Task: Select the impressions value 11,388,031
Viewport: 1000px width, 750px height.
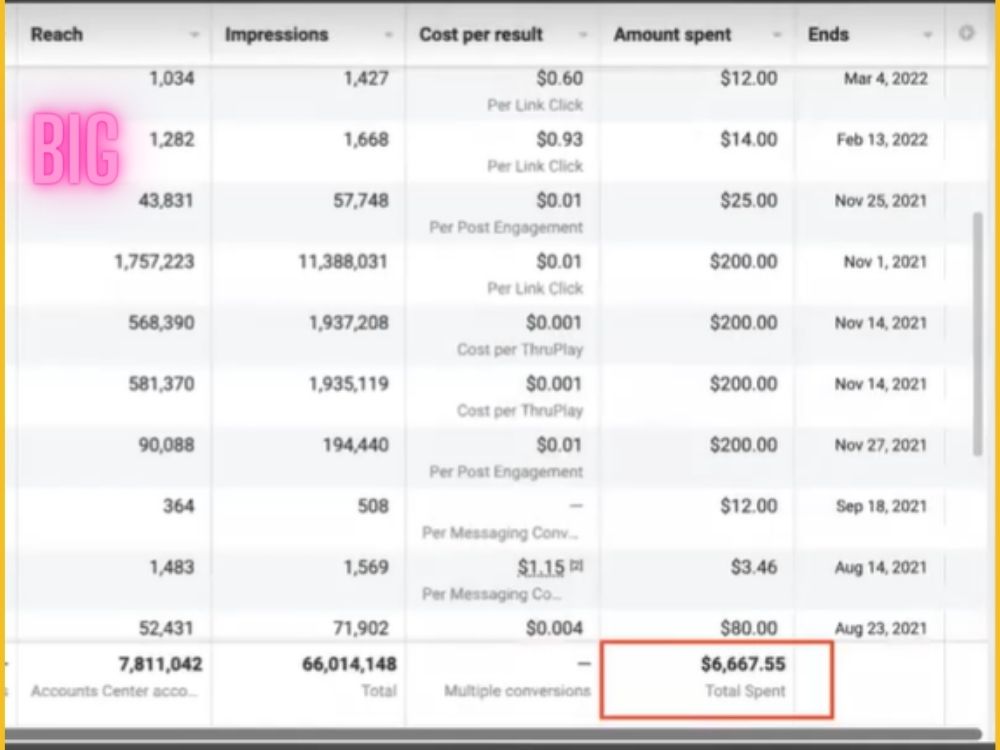Action: [343, 262]
